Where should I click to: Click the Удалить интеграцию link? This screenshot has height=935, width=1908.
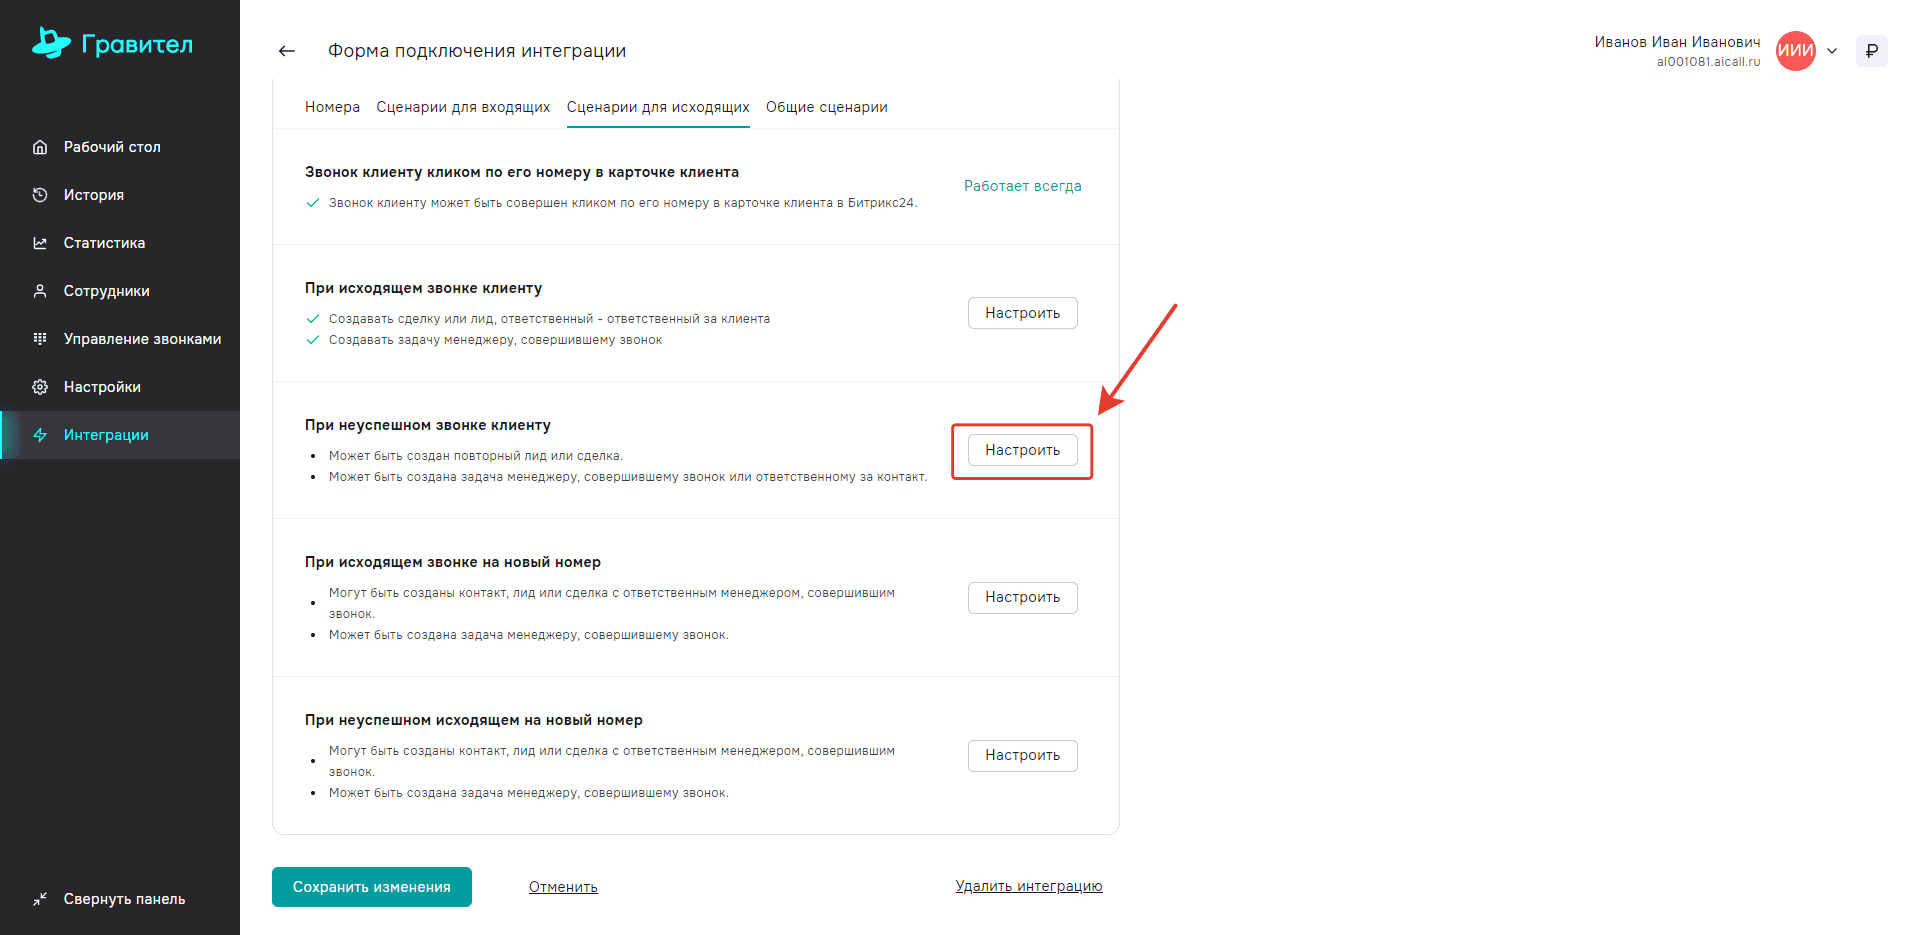(1028, 886)
